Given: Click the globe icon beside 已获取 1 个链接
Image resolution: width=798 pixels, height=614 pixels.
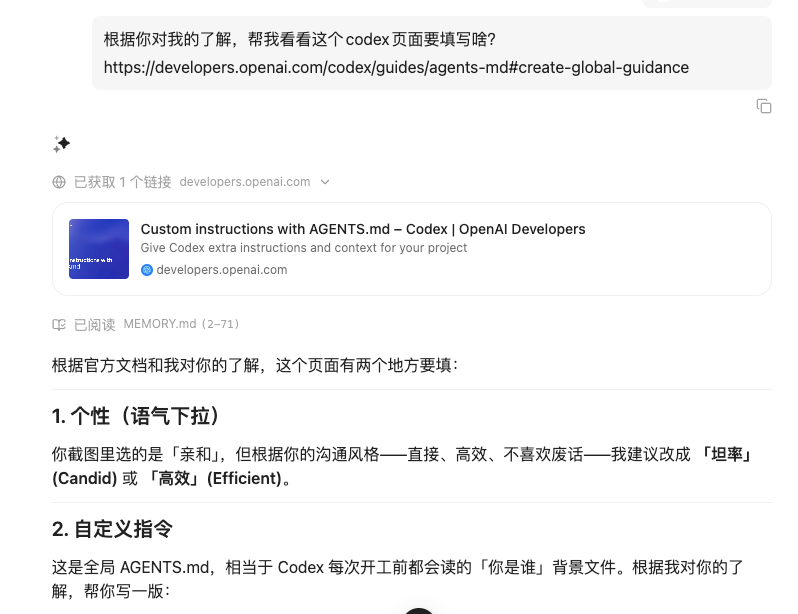Looking at the screenshot, I should pyautogui.click(x=59, y=182).
